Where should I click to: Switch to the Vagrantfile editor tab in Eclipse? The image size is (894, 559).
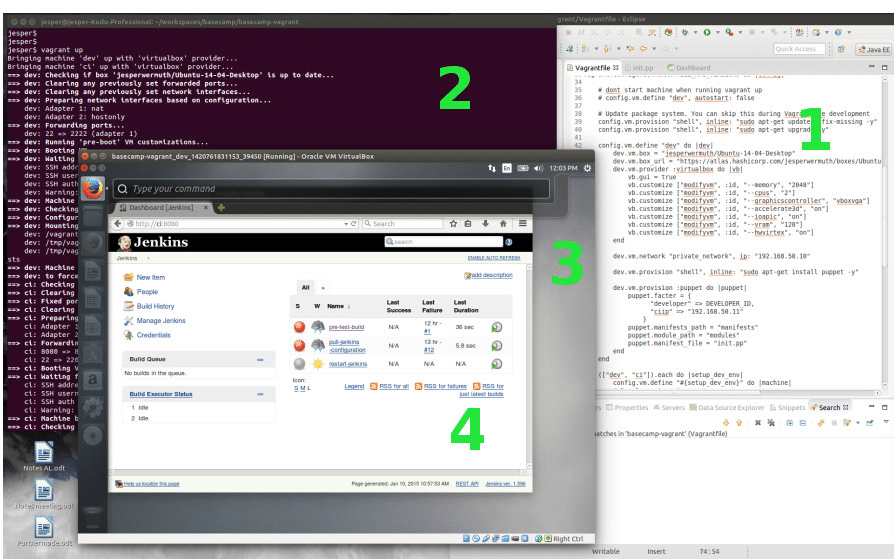pyautogui.click(x=592, y=67)
